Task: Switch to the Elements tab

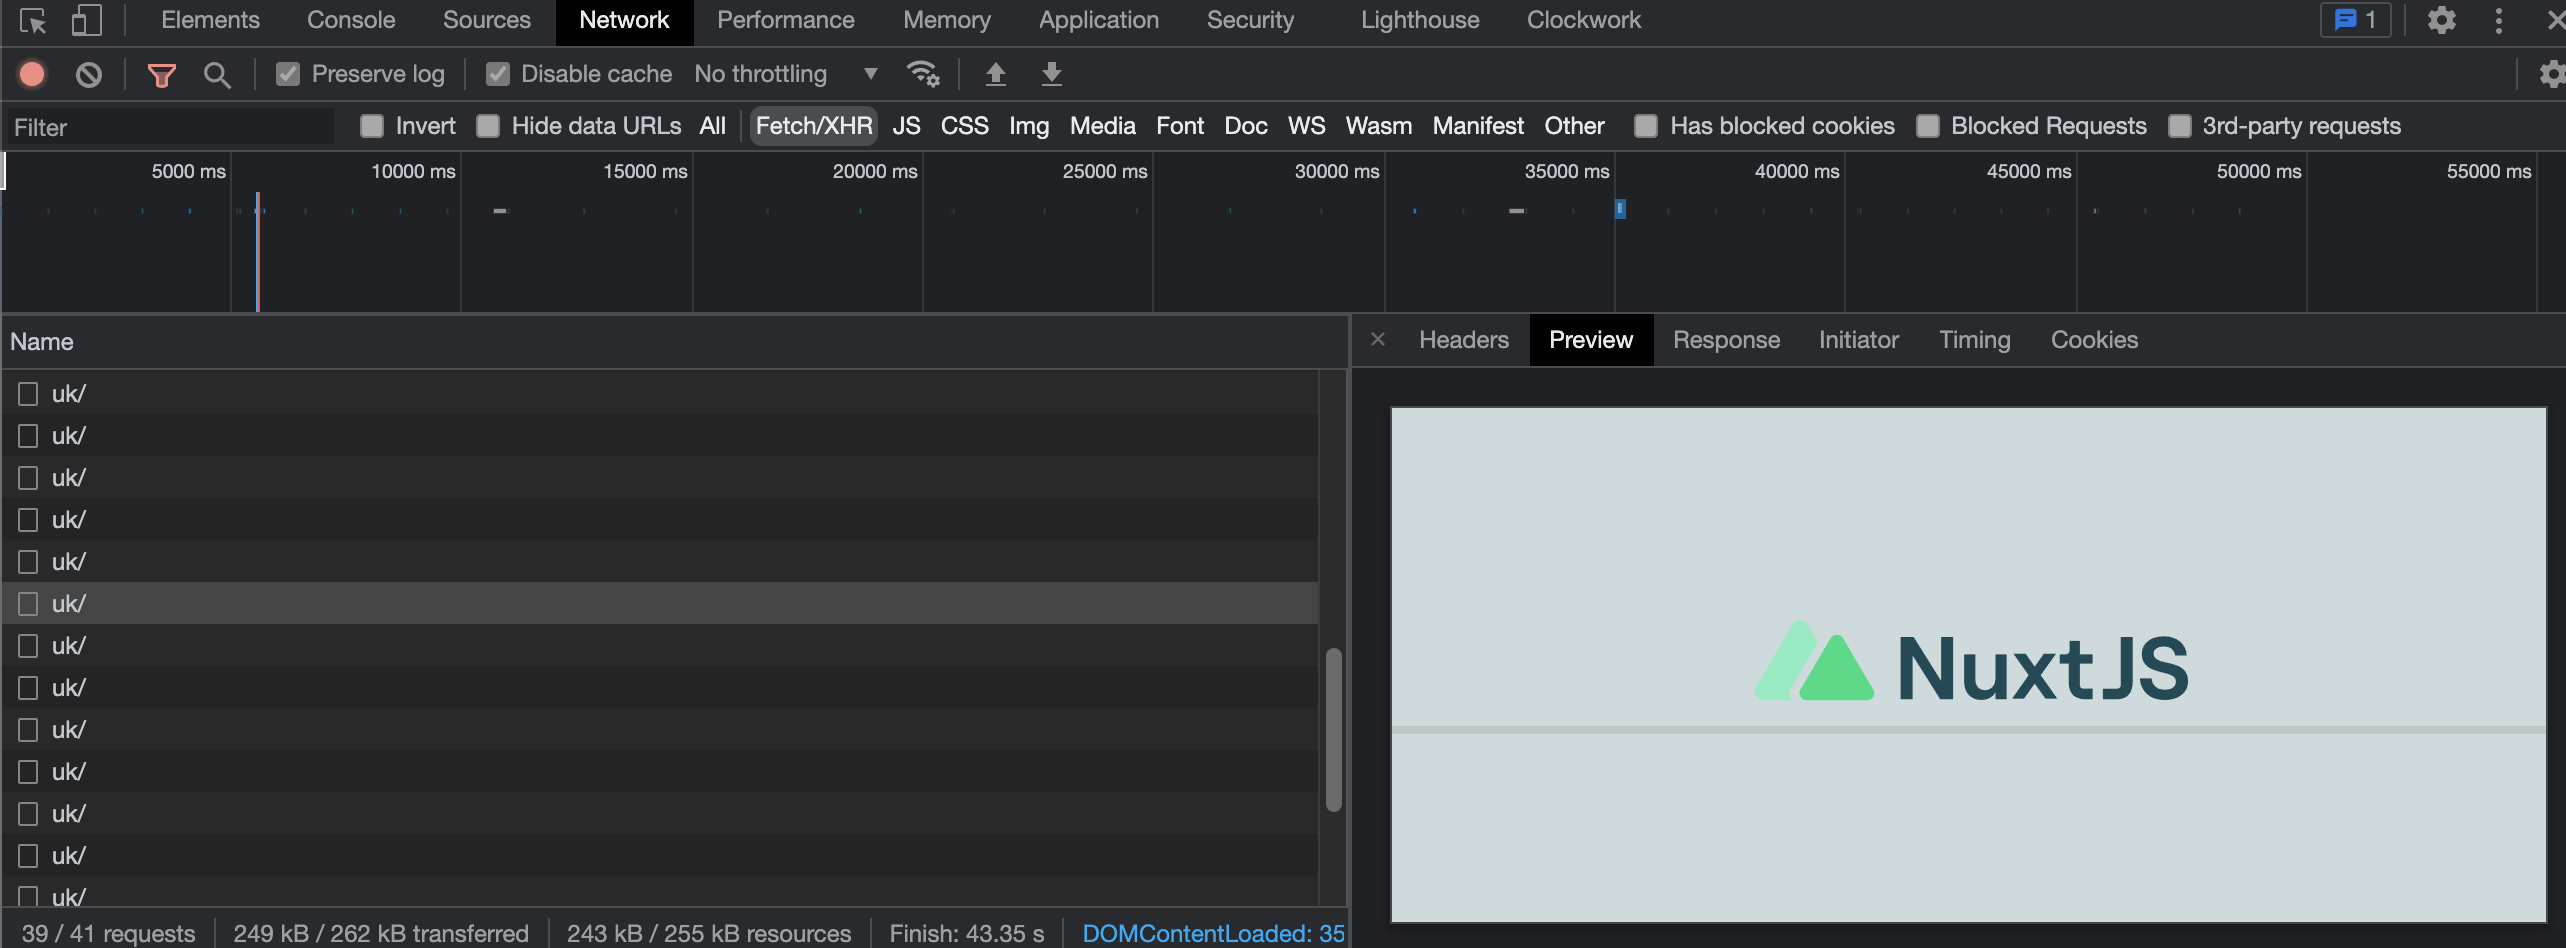Action: (210, 20)
